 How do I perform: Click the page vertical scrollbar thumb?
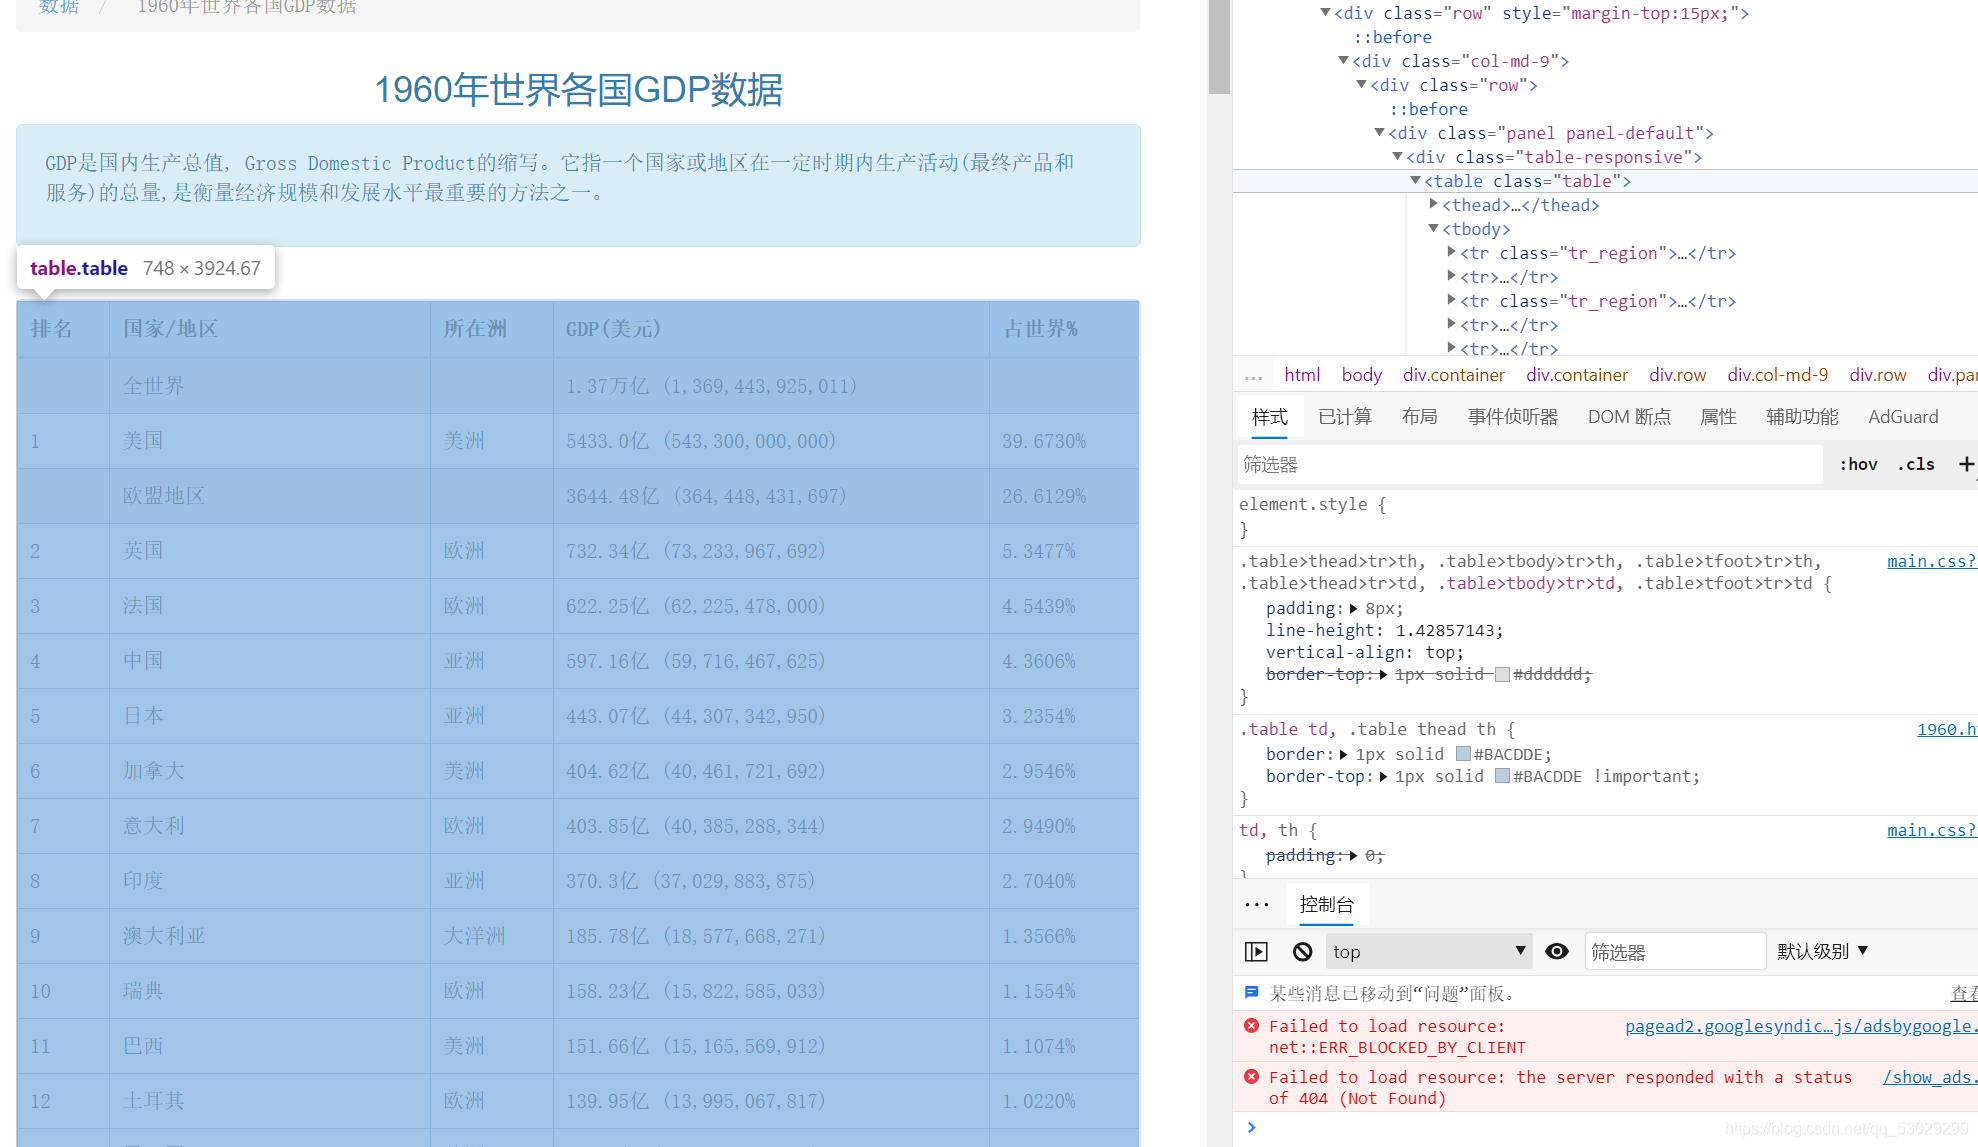point(1219,45)
